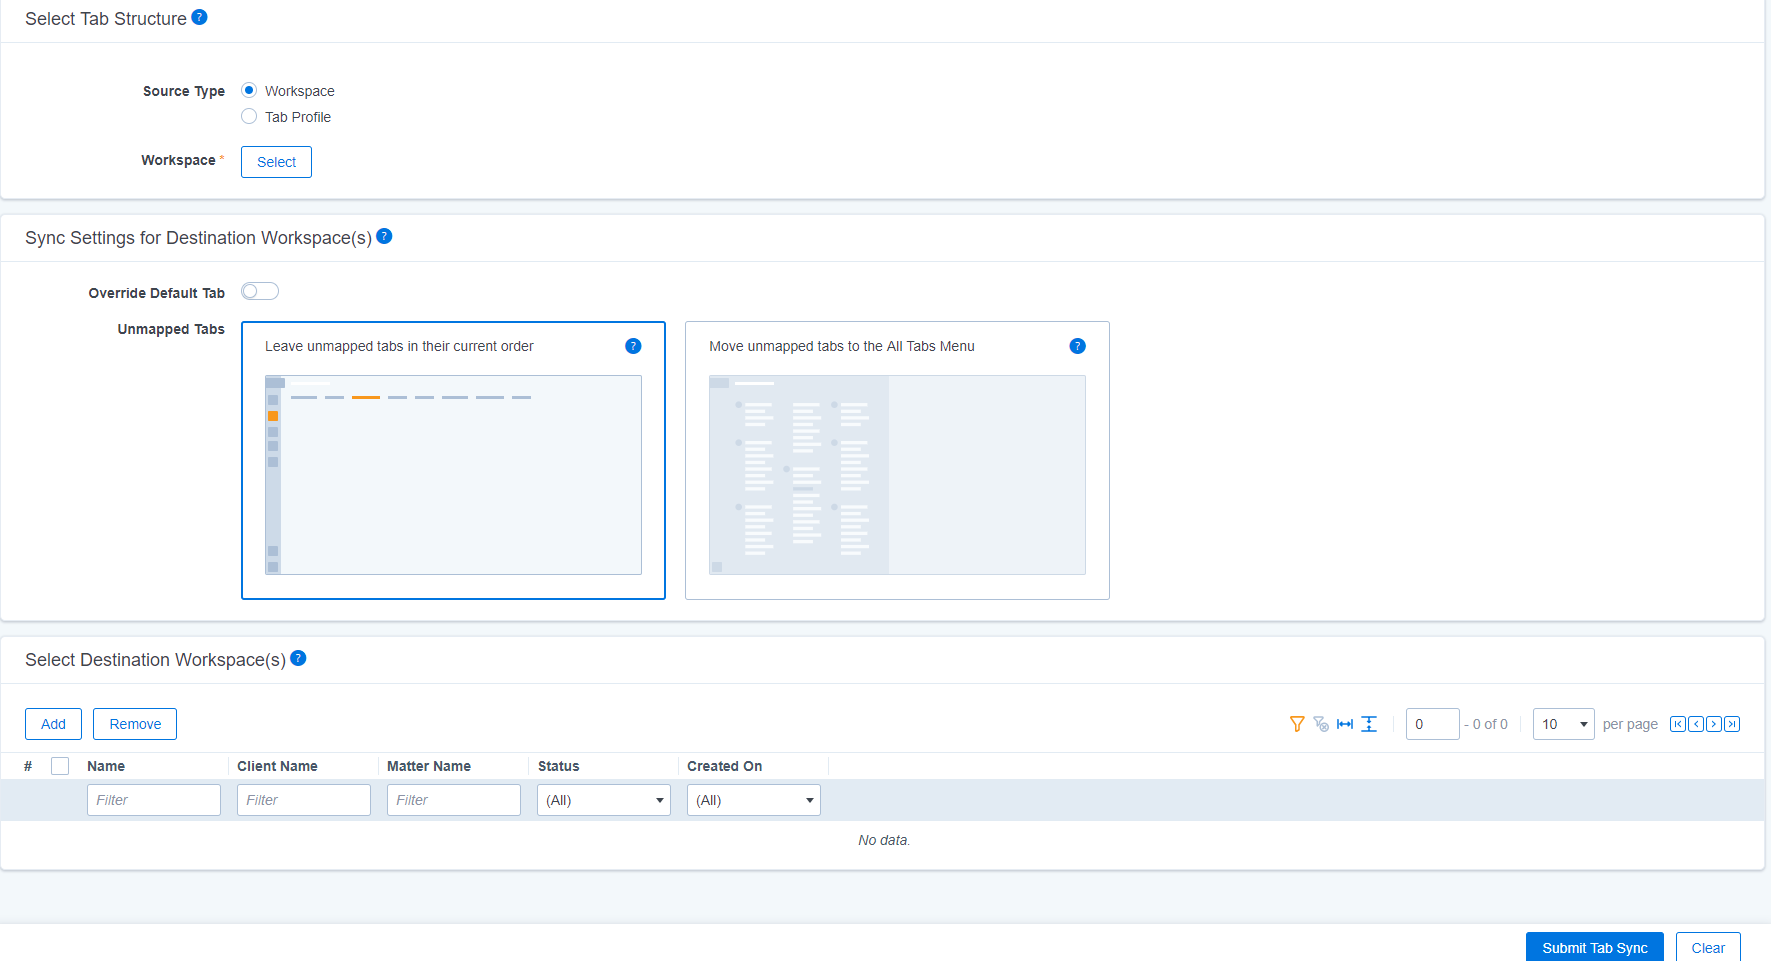Open help for Select Destination Workspace(s)

(298, 658)
